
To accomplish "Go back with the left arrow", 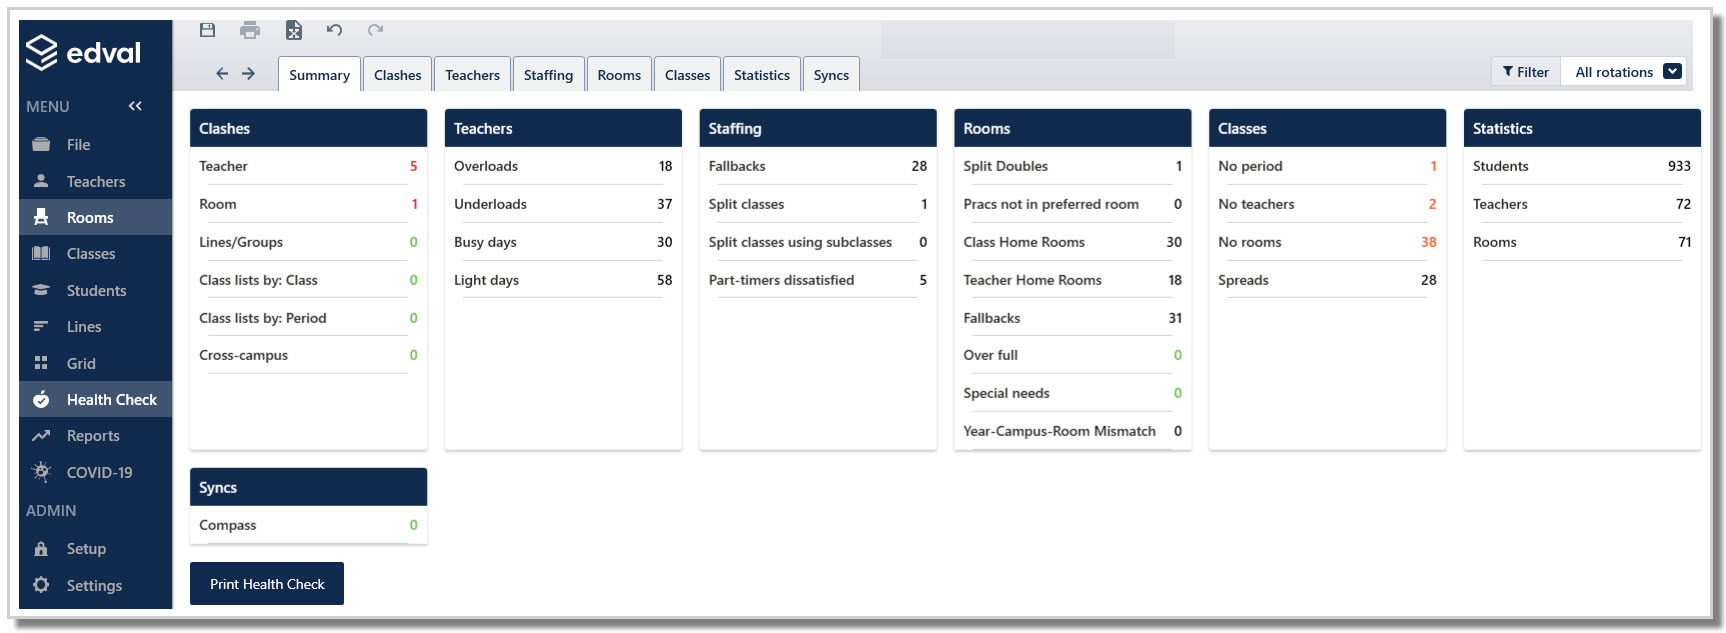I will click(222, 73).
